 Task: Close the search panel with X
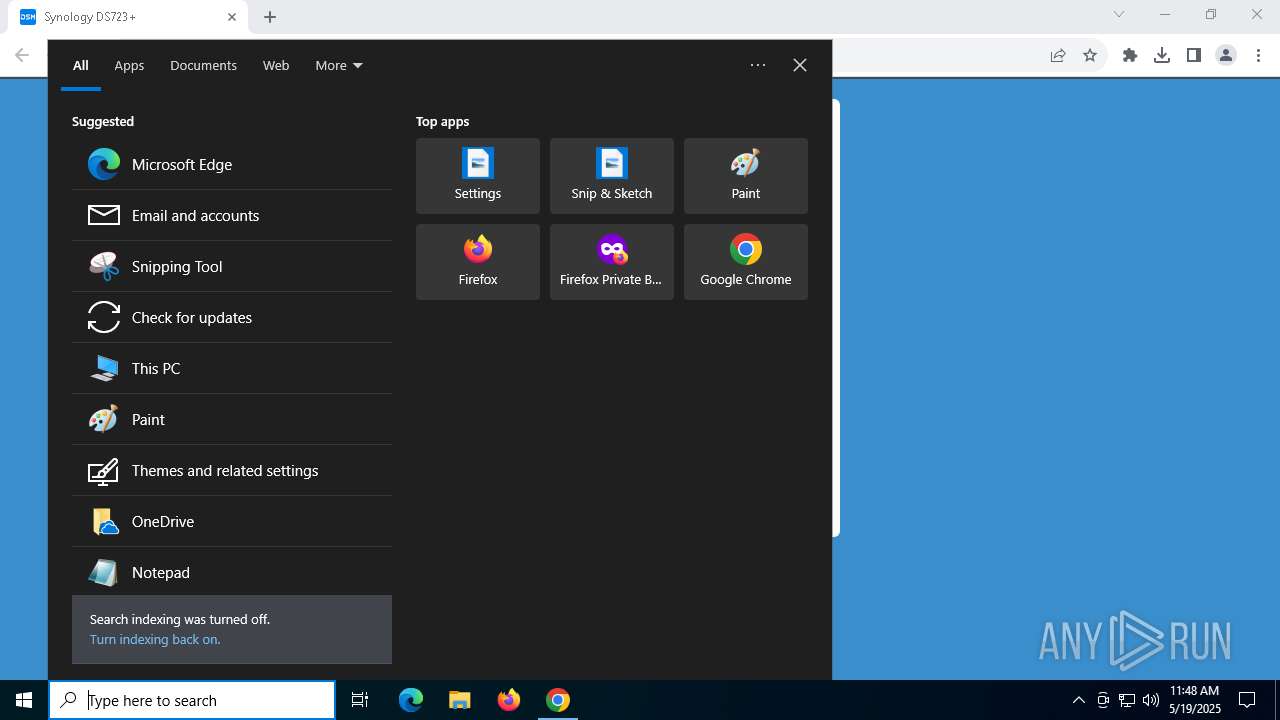pyautogui.click(x=800, y=65)
